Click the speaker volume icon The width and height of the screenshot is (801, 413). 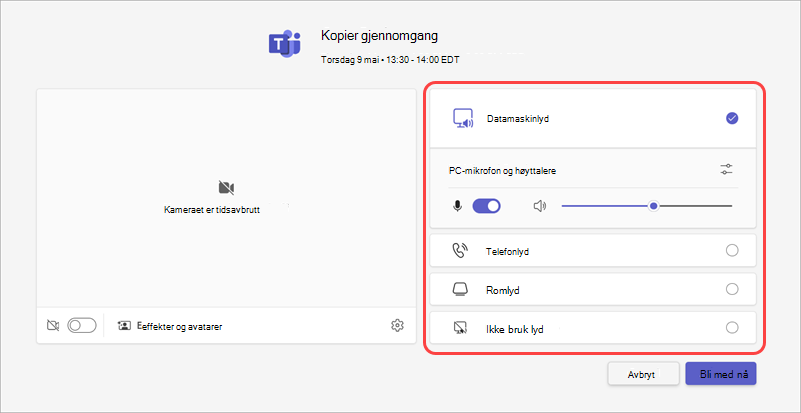pyautogui.click(x=539, y=206)
